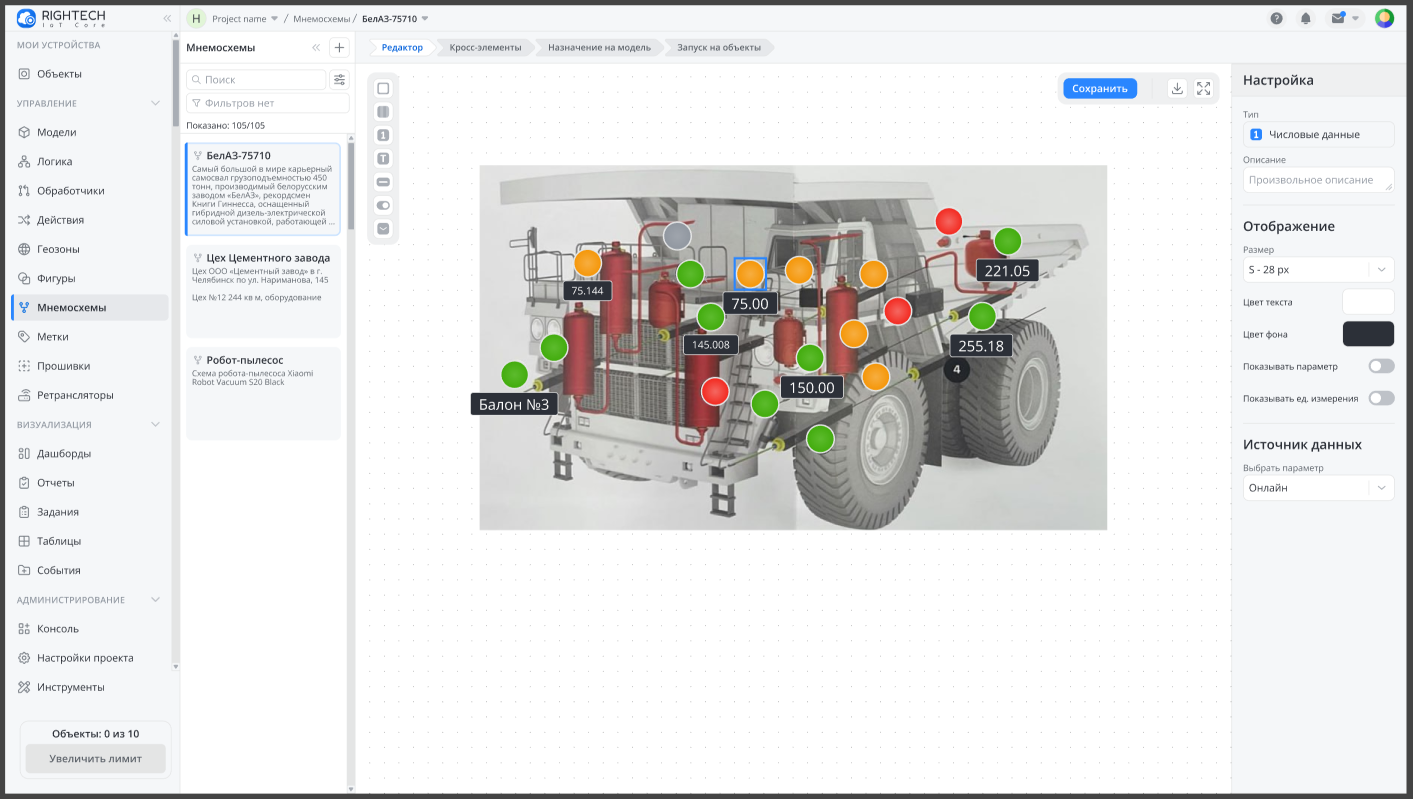This screenshot has height=799, width=1413.
Task: Open the Фильтров нет filter selector
Action: point(268,103)
